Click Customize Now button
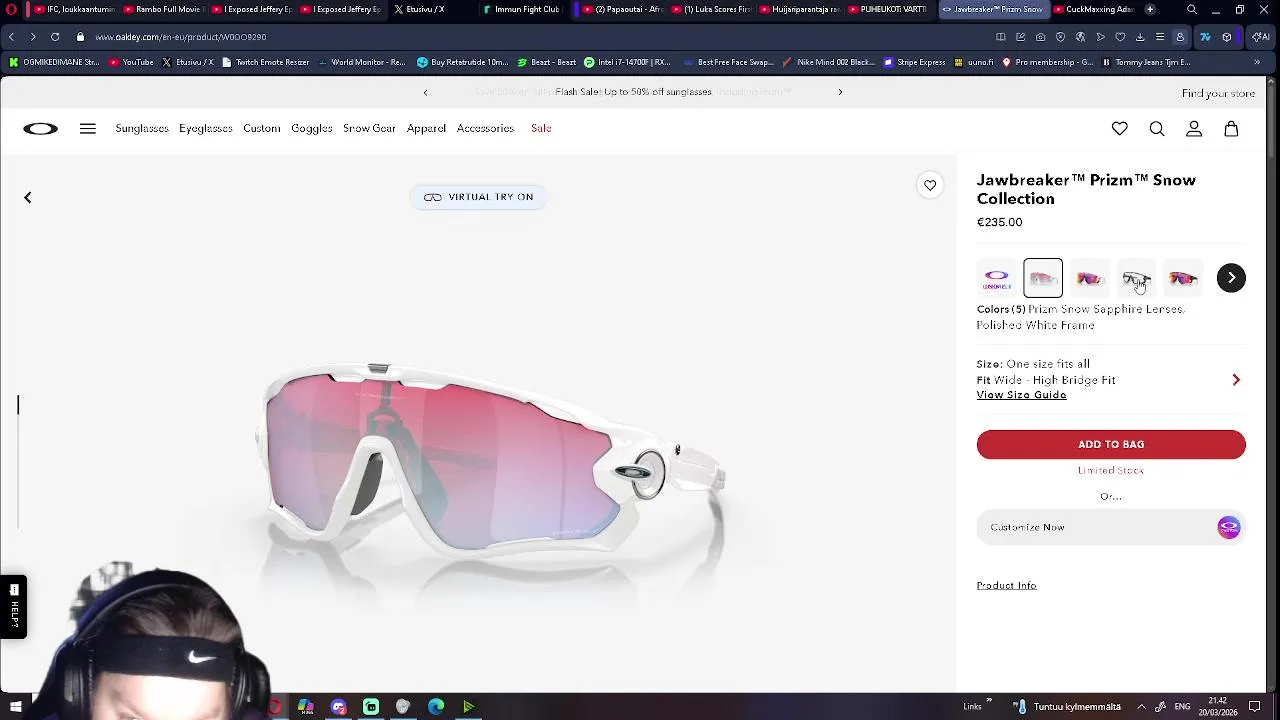Viewport: 1280px width, 720px height. point(1111,527)
